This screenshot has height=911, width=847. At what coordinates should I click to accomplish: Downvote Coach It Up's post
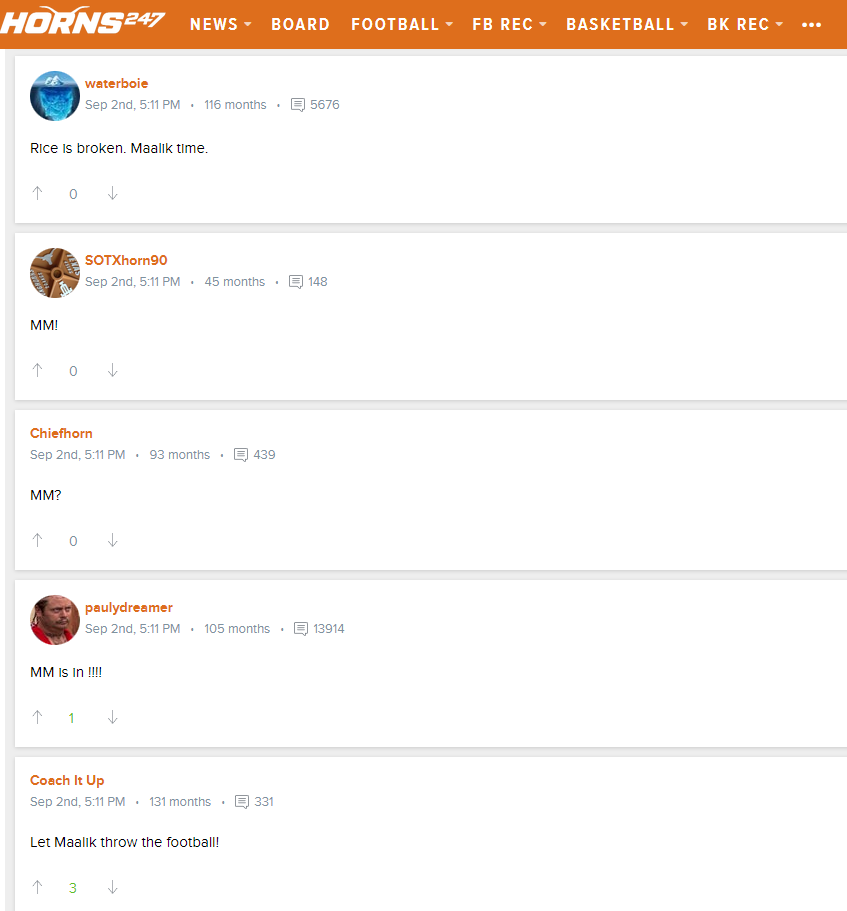point(113,887)
